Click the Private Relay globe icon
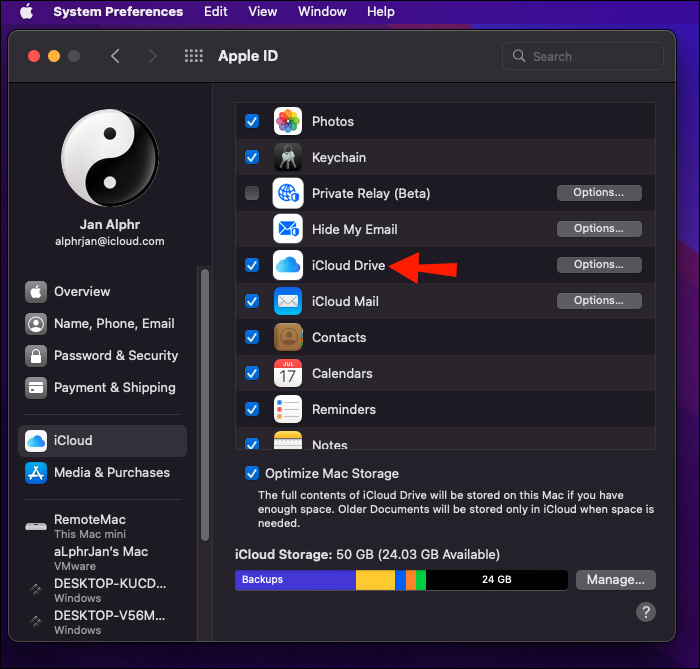The height and width of the screenshot is (669, 700). pyautogui.click(x=288, y=193)
